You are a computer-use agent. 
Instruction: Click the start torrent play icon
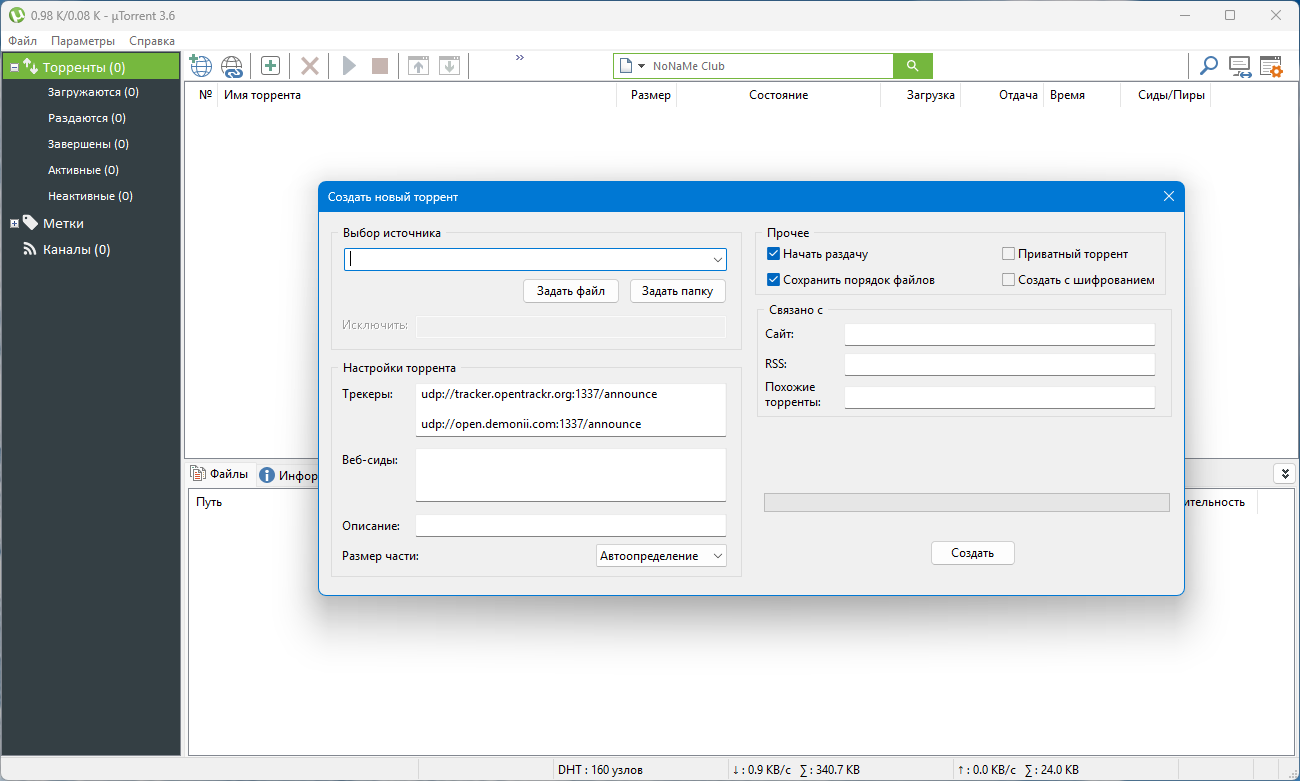coord(349,66)
